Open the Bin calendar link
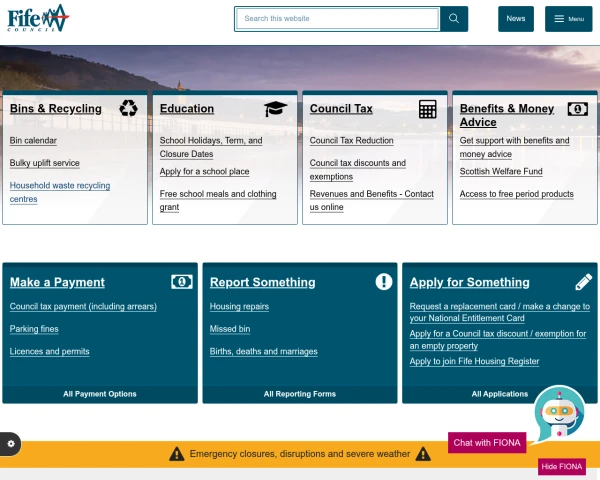The image size is (600, 480). pyautogui.click(x=33, y=141)
